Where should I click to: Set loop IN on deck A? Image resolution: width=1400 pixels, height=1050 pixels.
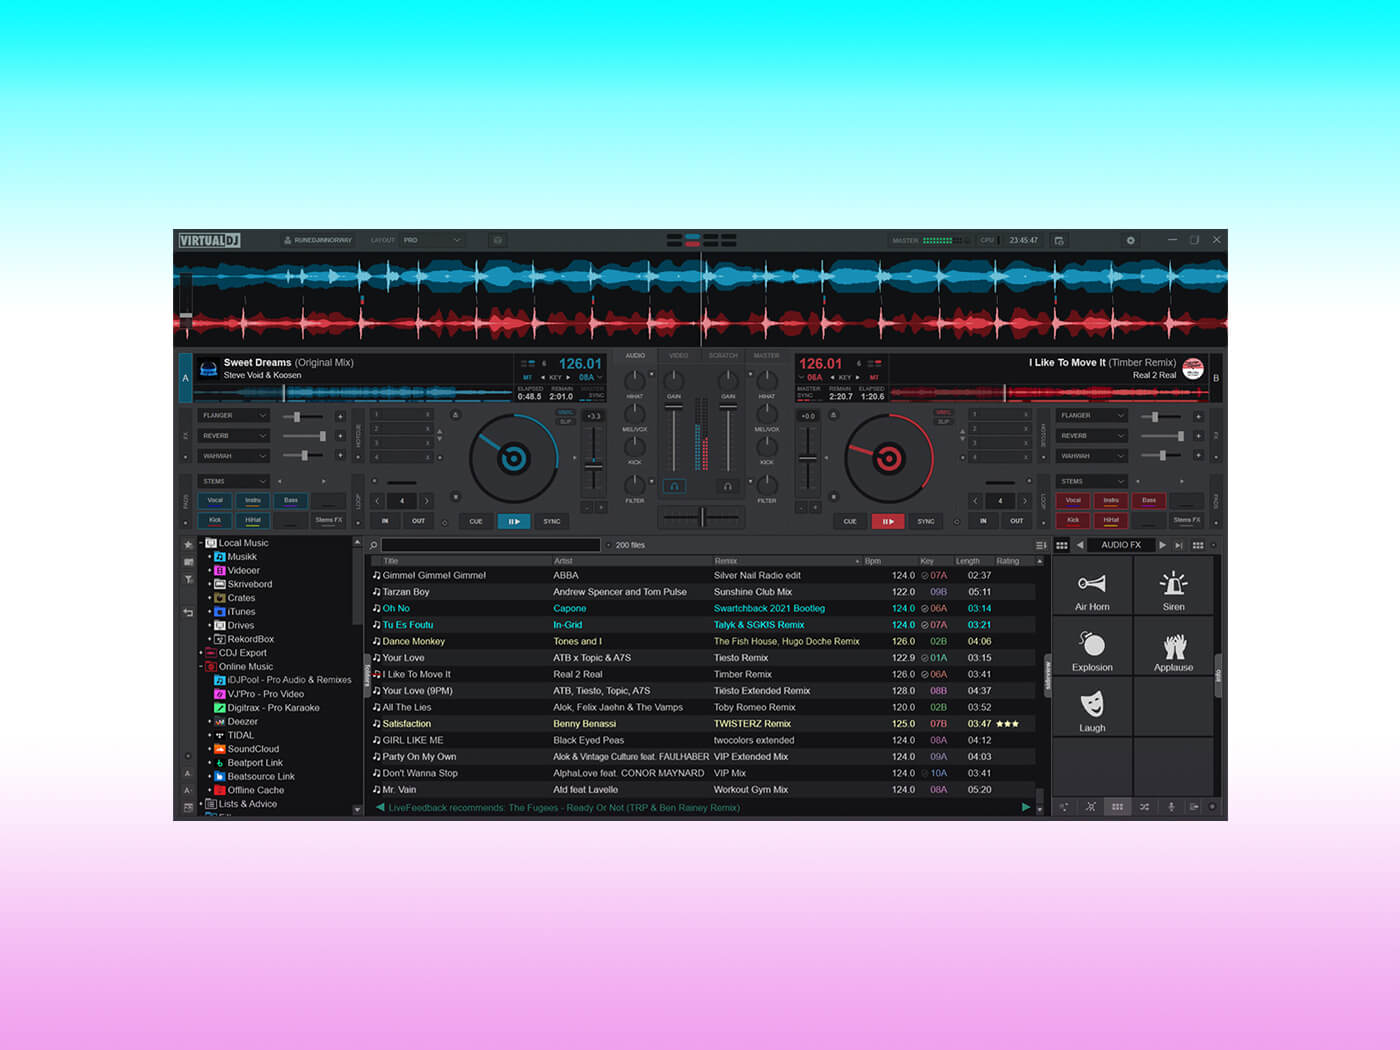385,521
